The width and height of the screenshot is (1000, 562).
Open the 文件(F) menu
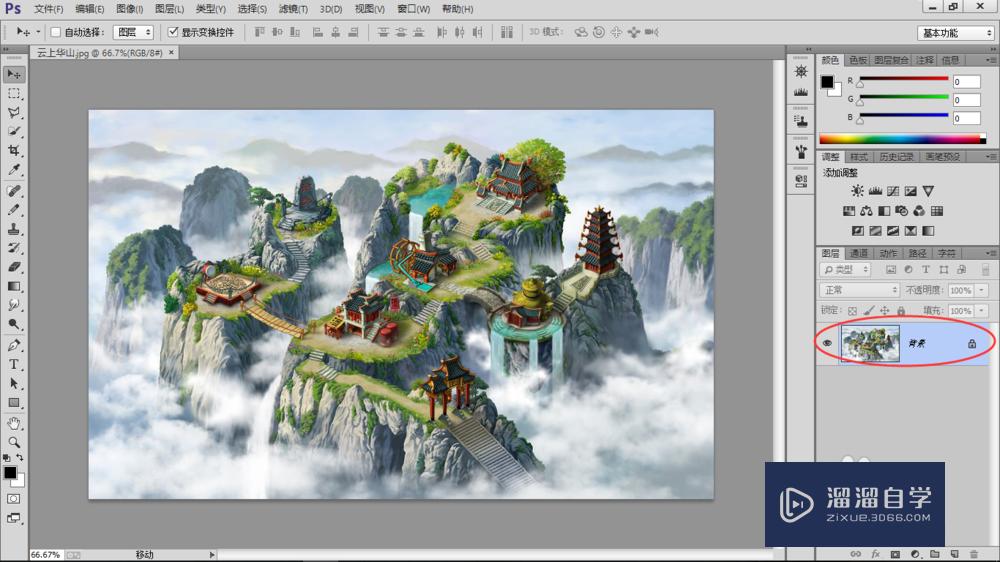click(48, 9)
